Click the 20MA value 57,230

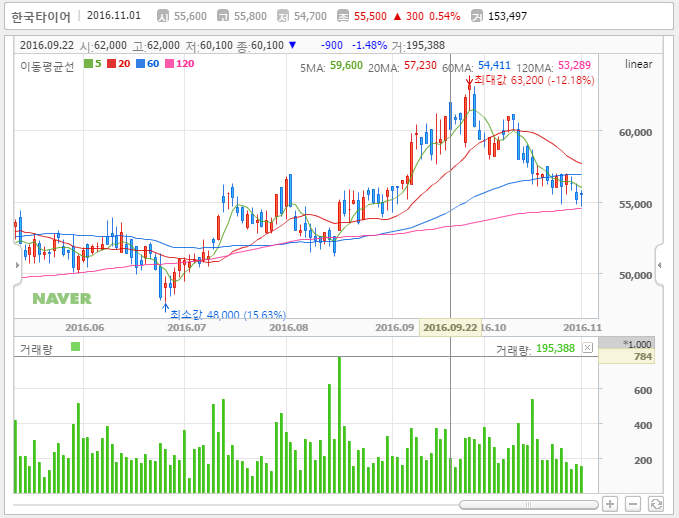point(420,65)
